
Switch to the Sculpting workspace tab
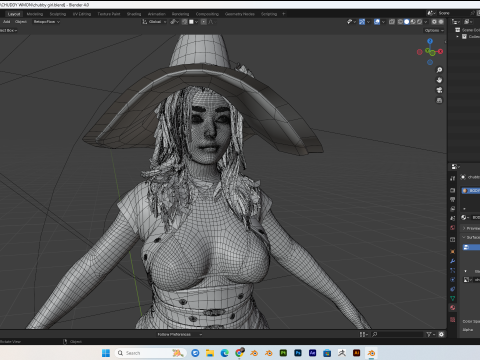pyautogui.click(x=58, y=14)
